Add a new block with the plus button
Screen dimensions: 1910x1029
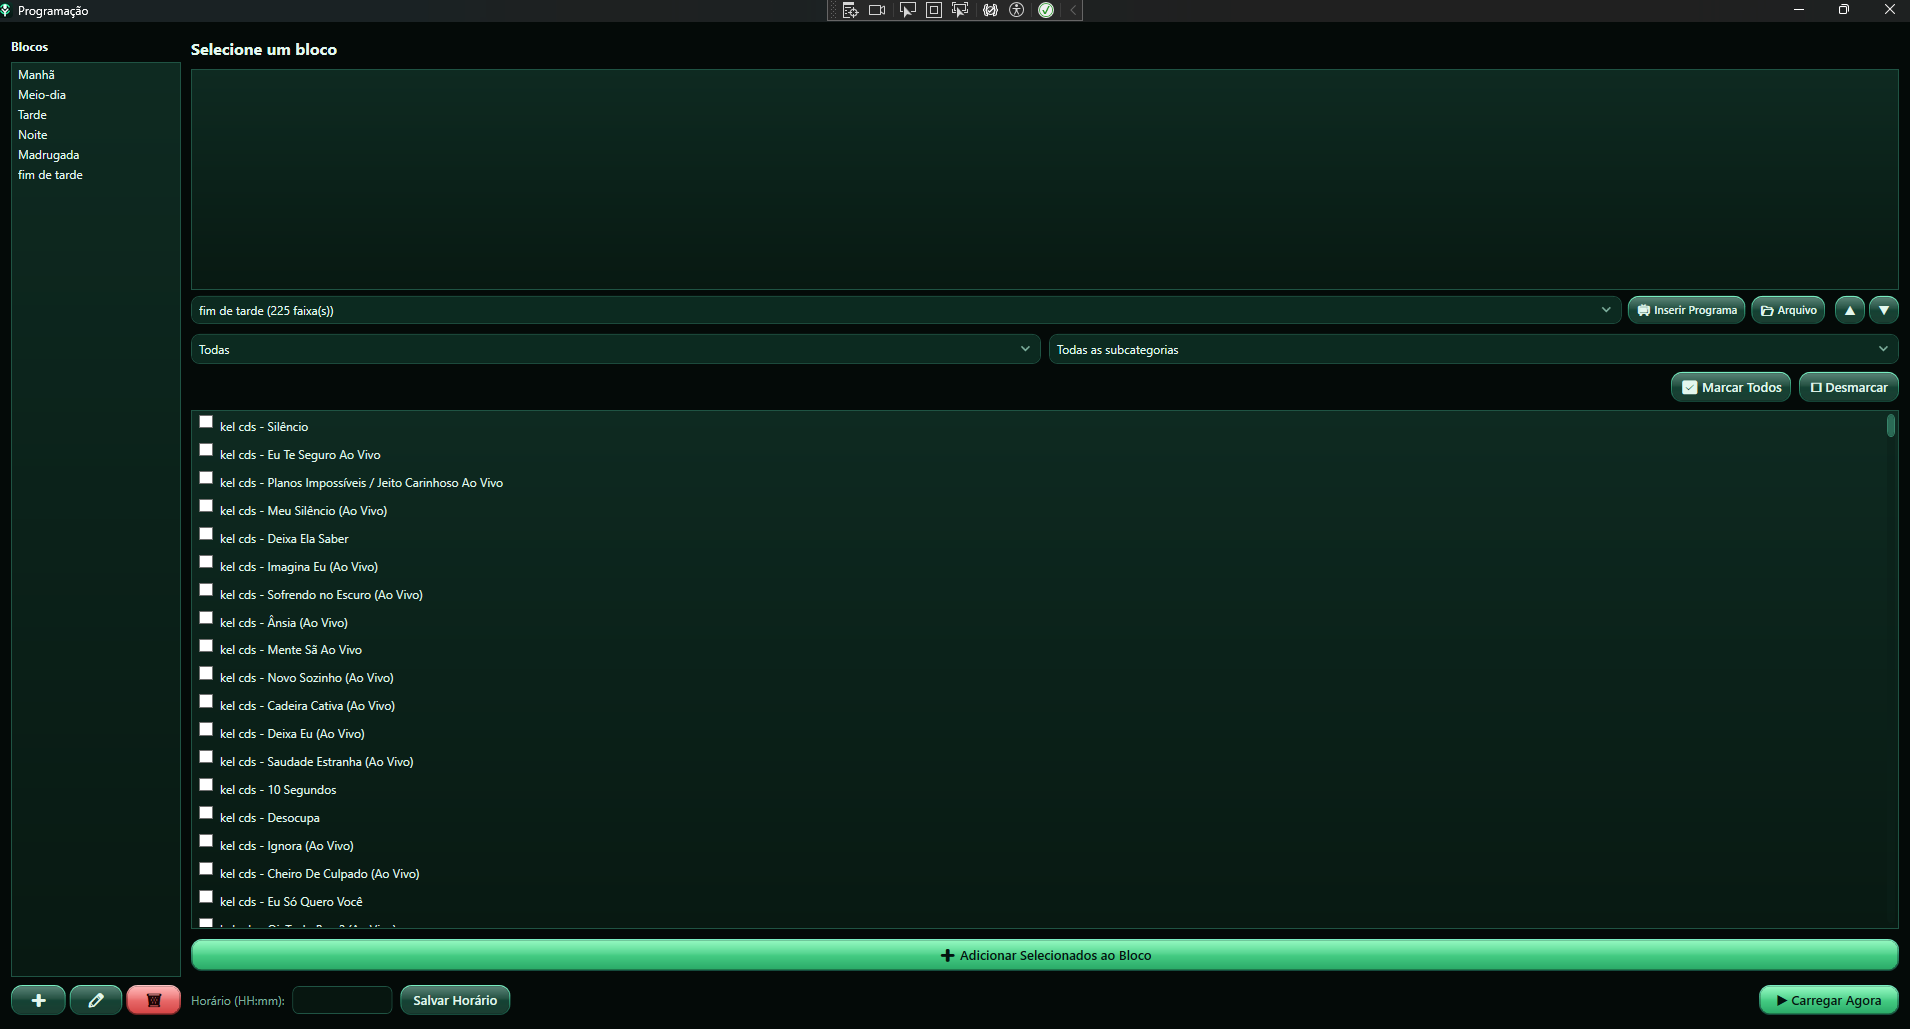pos(38,1000)
